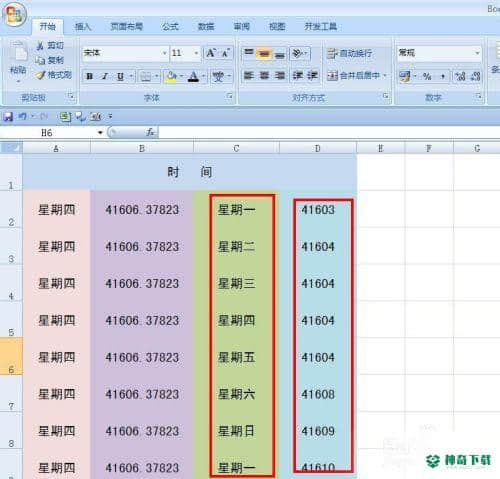This screenshot has width=500, height=479.
Task: Click the font color red A swatch
Action: point(193,77)
